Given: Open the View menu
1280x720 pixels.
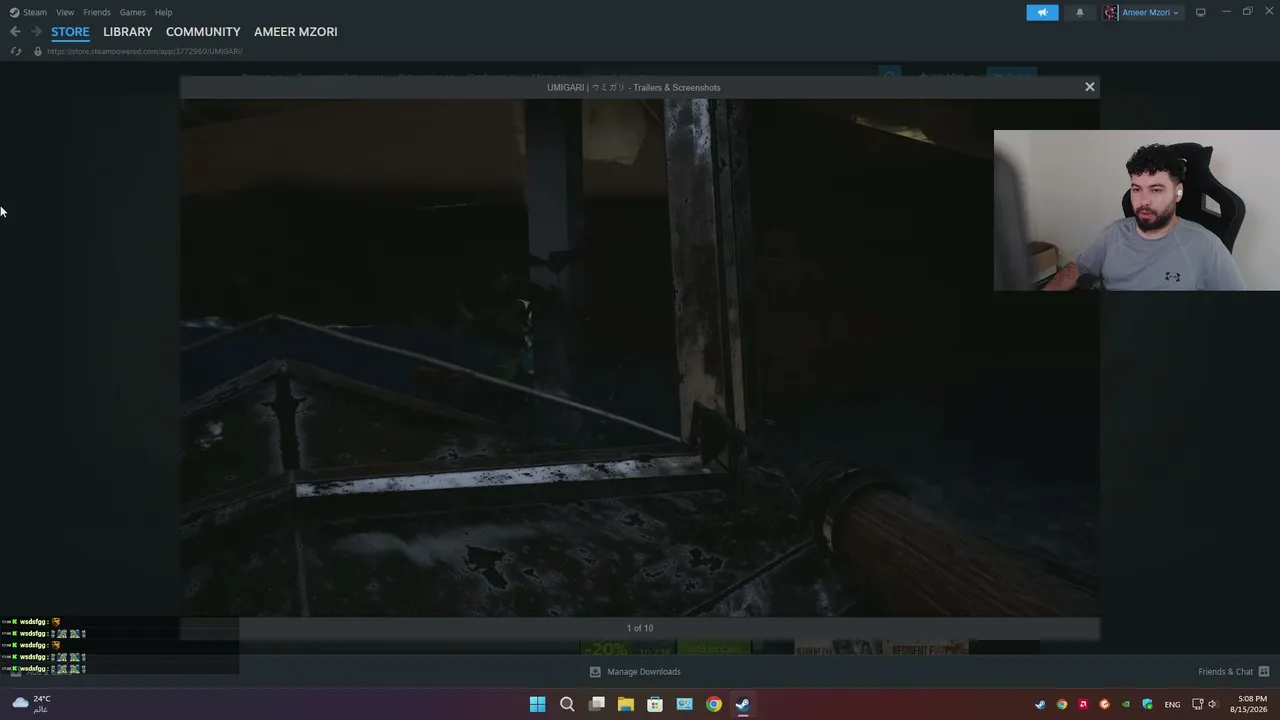Looking at the screenshot, I should 65,12.
